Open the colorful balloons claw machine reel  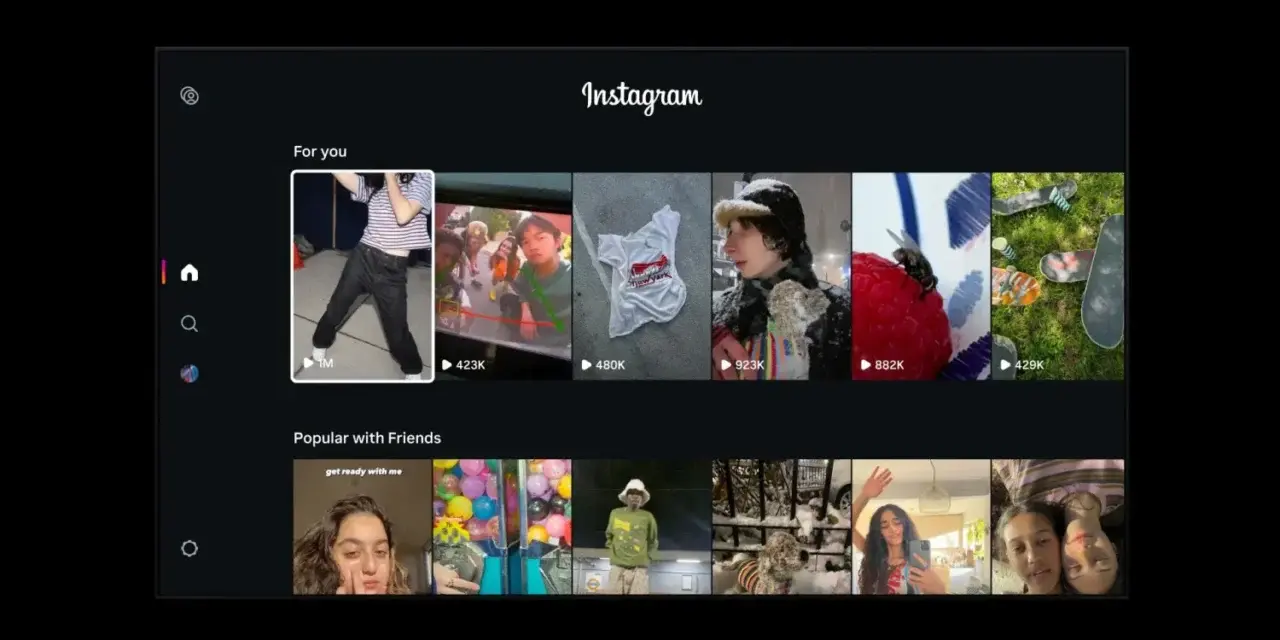(503, 527)
